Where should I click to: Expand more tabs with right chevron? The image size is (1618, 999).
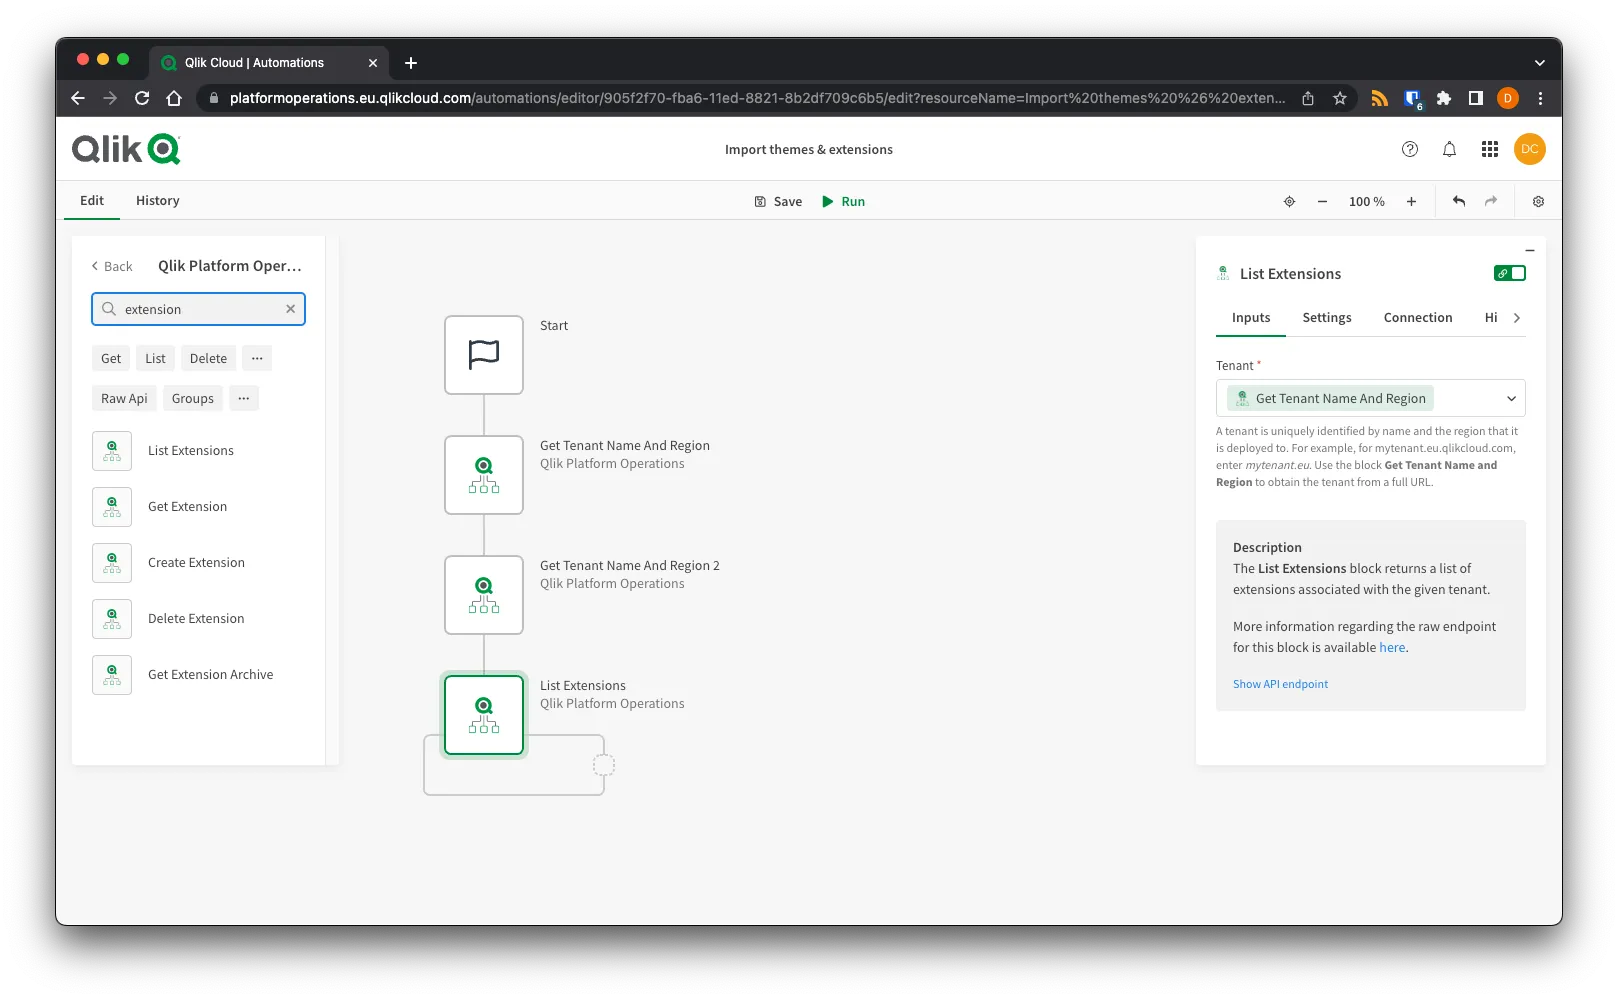click(x=1517, y=318)
